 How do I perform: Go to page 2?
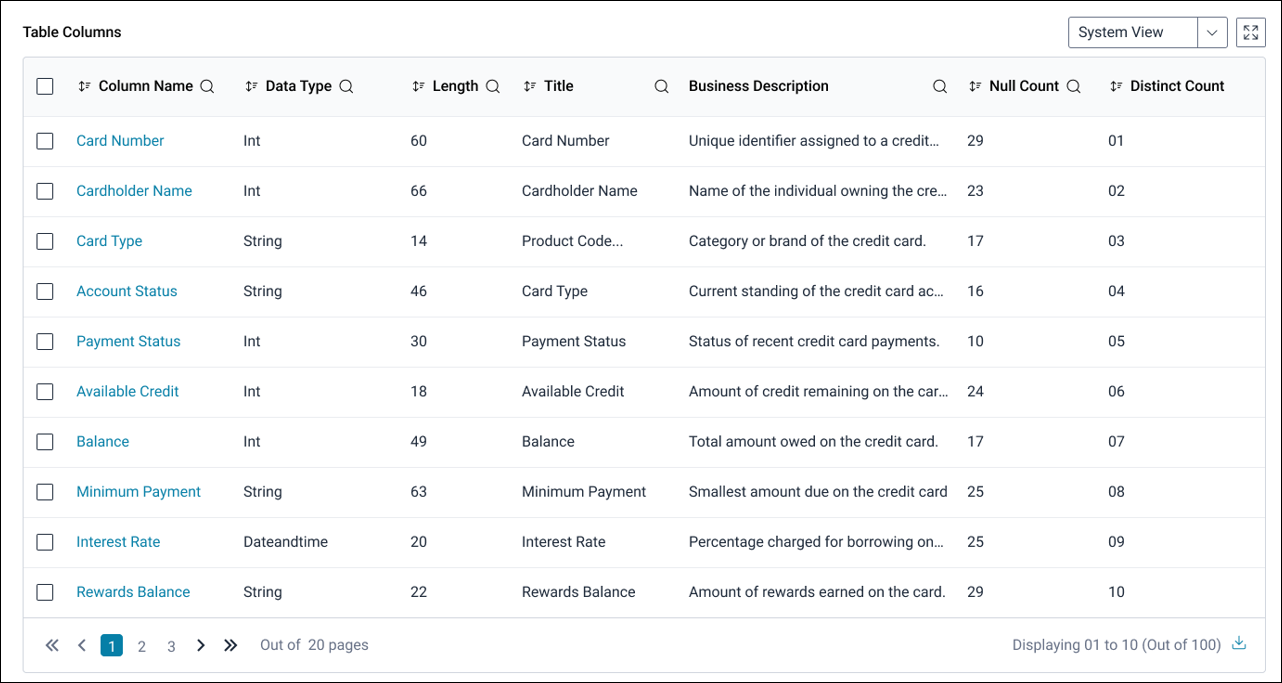point(142,646)
